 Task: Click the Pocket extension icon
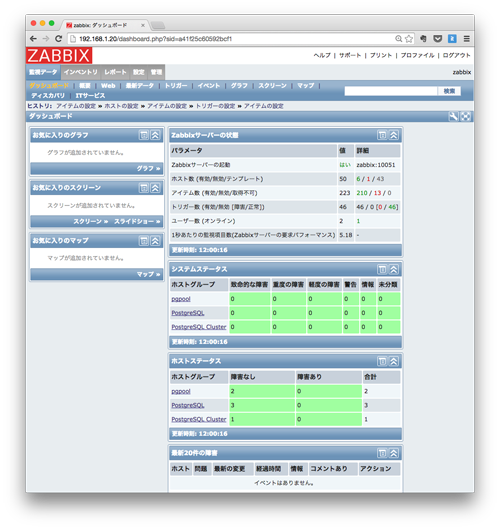coord(438,39)
